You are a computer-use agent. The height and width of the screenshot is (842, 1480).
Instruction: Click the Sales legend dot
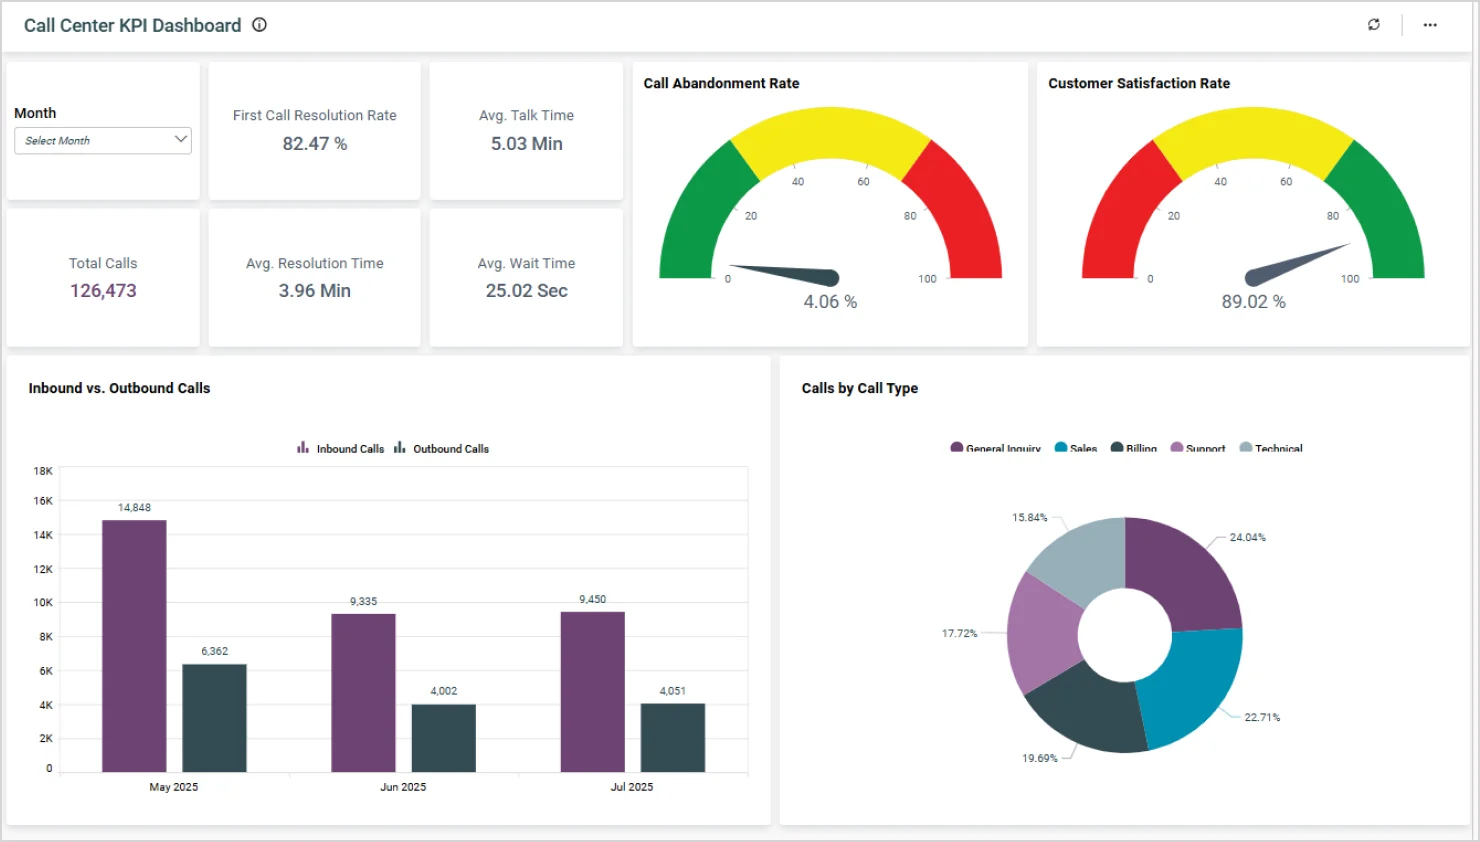(1061, 448)
